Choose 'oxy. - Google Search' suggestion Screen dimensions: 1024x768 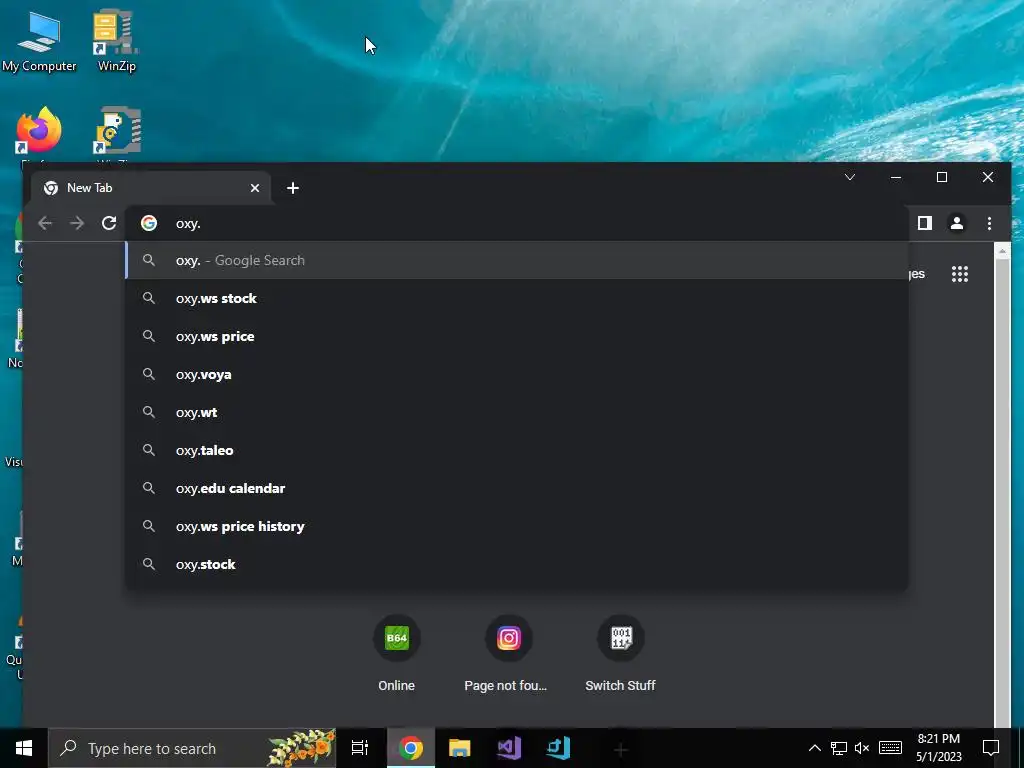[x=516, y=260]
